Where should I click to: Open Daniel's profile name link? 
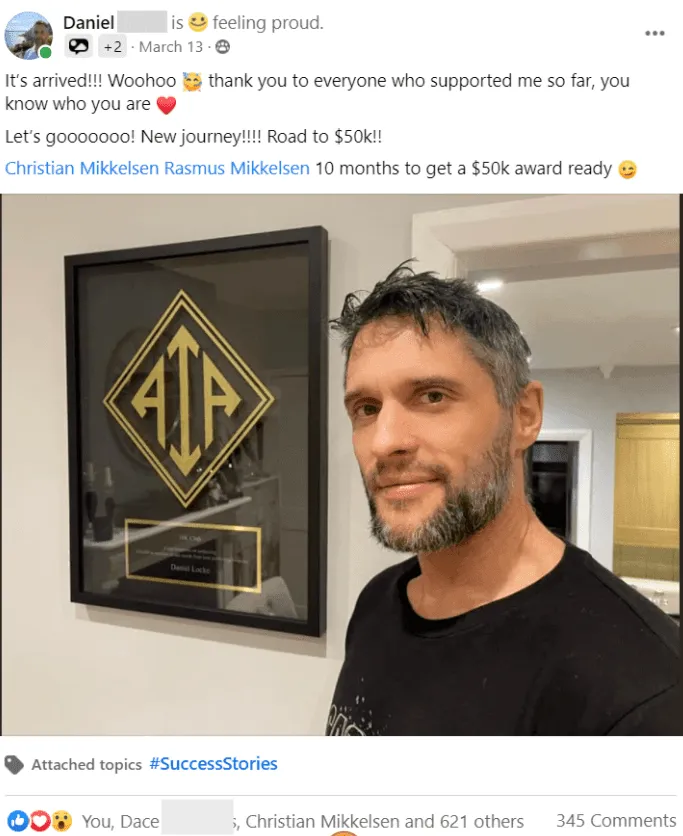point(89,22)
